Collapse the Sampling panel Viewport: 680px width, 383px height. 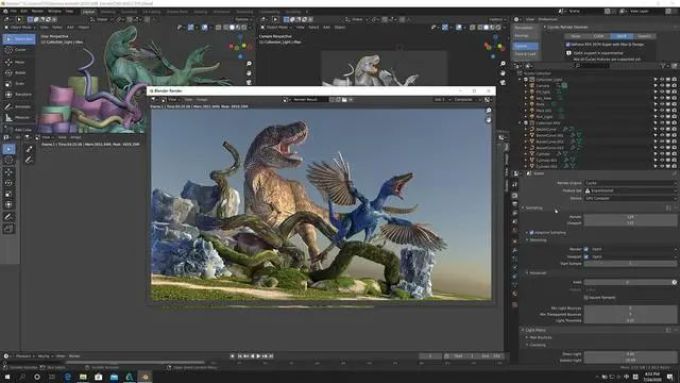(533, 208)
